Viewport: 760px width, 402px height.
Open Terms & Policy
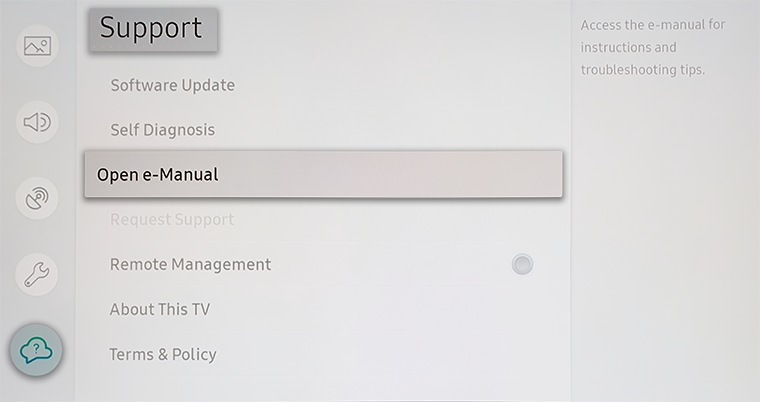163,354
